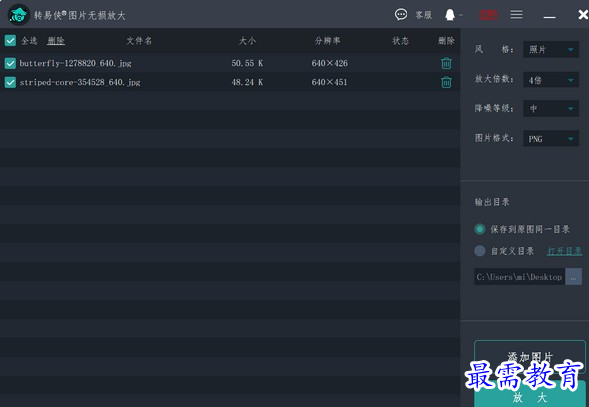Click the 删除 link beside 全选
This screenshot has width=589, height=407.
click(x=56, y=41)
